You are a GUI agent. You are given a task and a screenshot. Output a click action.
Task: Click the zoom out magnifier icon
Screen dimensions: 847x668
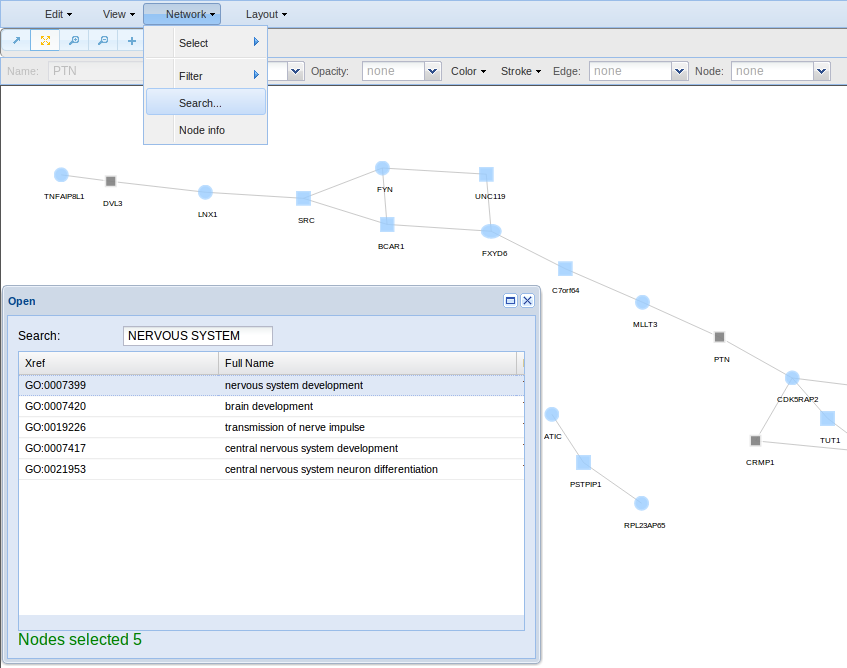103,41
